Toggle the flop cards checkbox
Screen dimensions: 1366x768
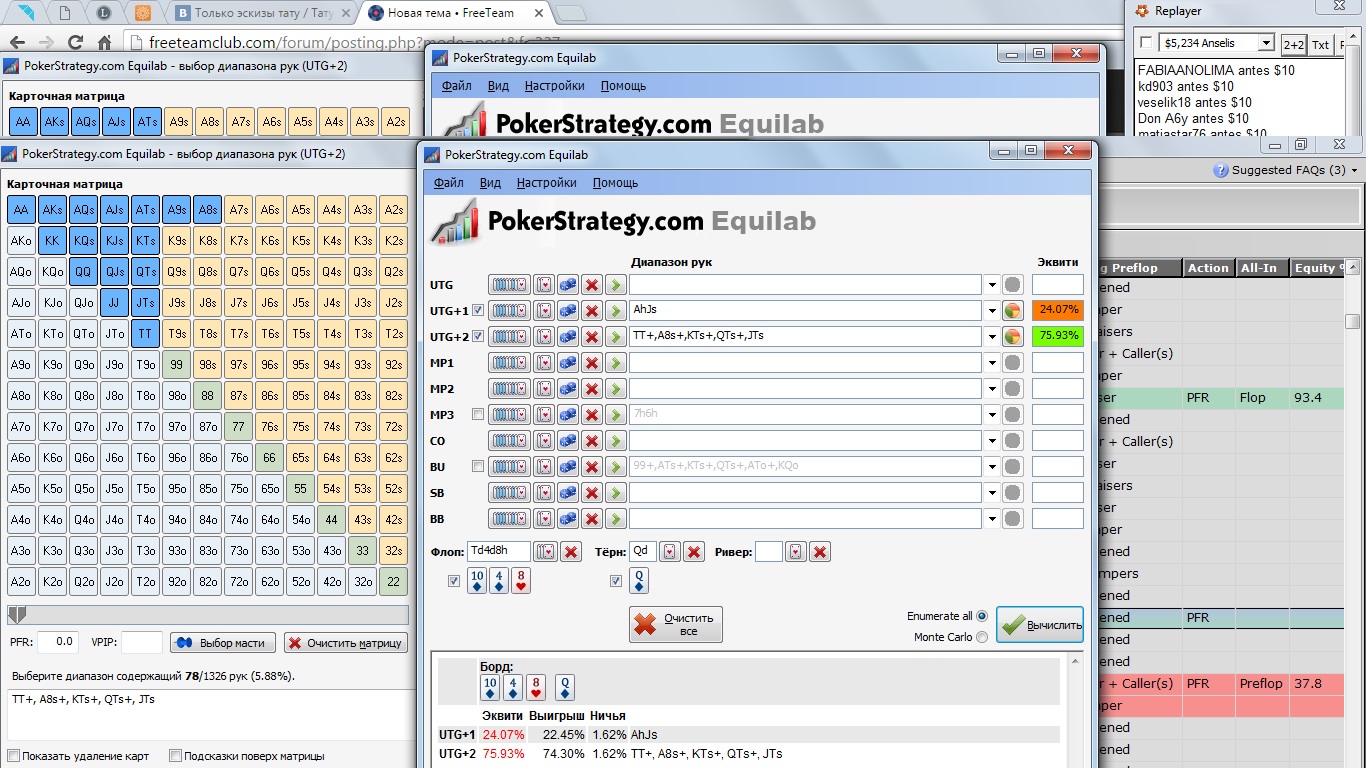click(454, 581)
